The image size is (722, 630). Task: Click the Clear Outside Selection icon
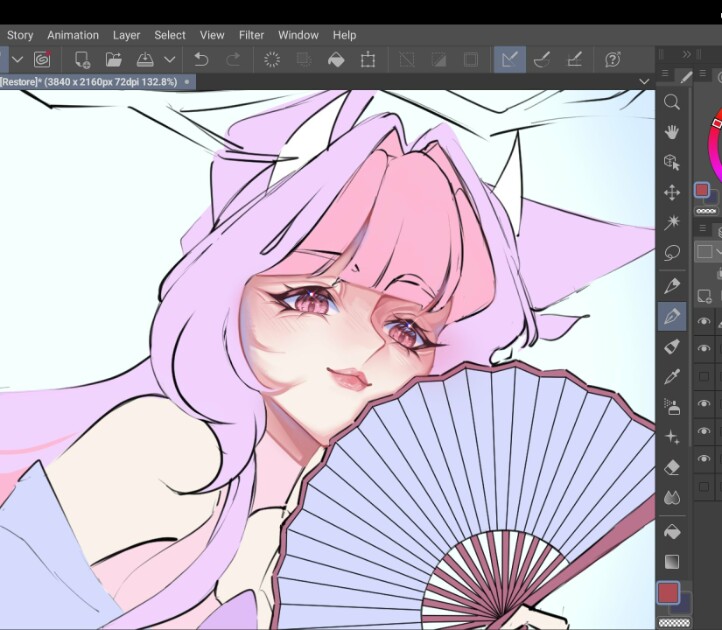point(304,59)
